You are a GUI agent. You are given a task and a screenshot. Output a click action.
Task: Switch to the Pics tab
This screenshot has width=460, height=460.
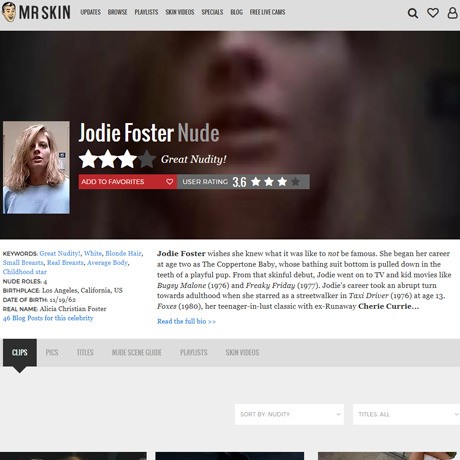(x=52, y=352)
